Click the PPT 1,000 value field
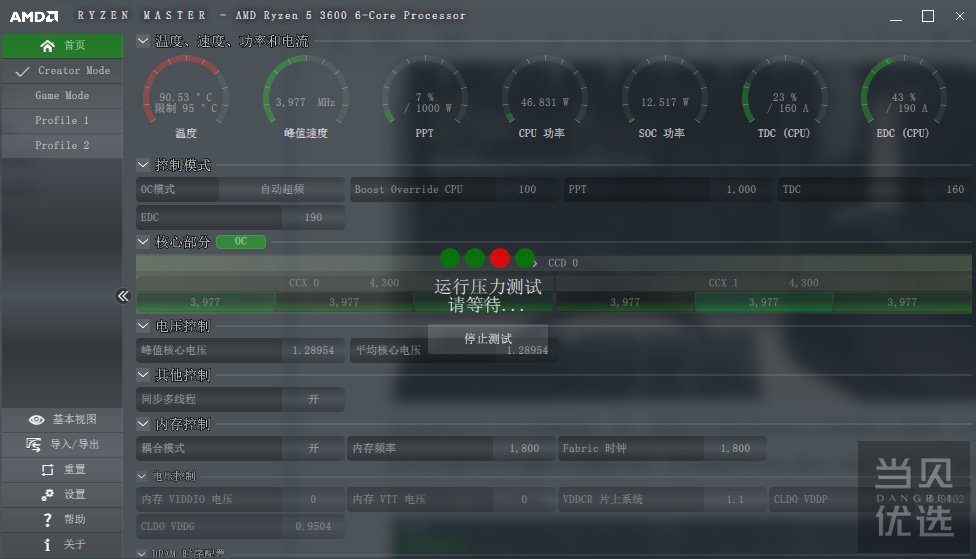 [741, 189]
